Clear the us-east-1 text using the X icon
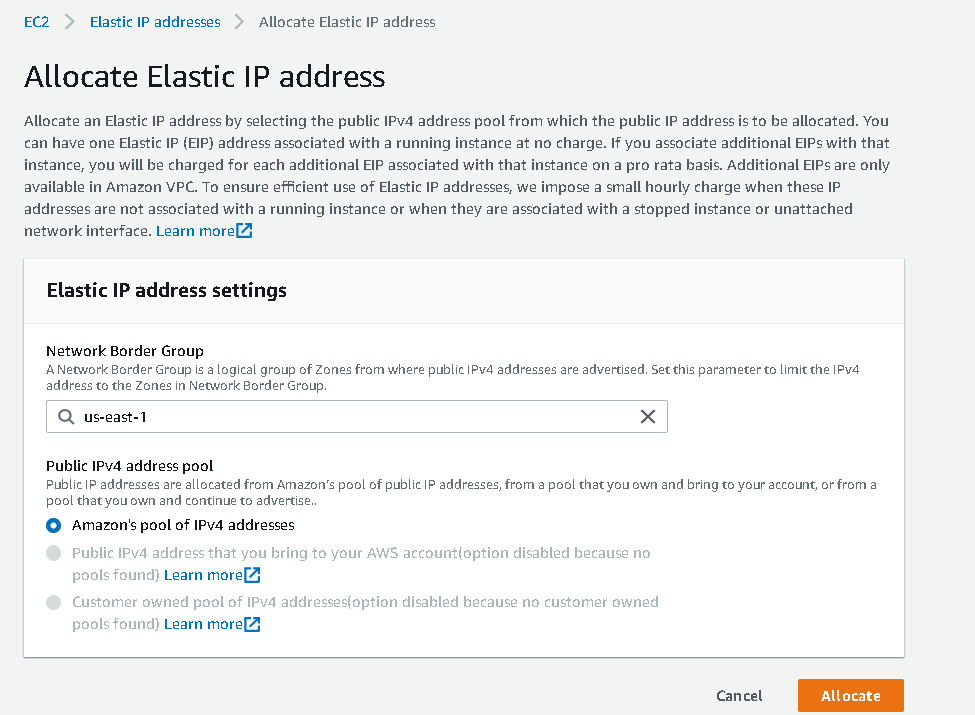Image resolution: width=975 pixels, height=715 pixels. (647, 417)
